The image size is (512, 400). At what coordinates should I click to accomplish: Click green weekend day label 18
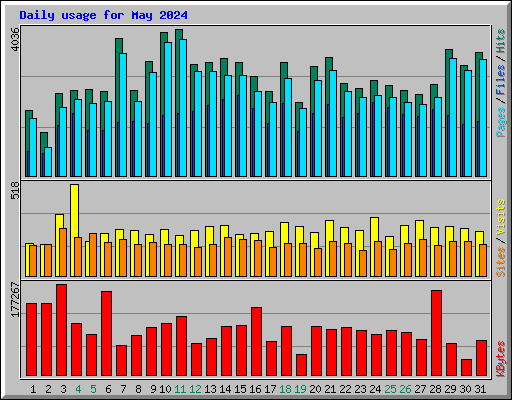pos(285,389)
